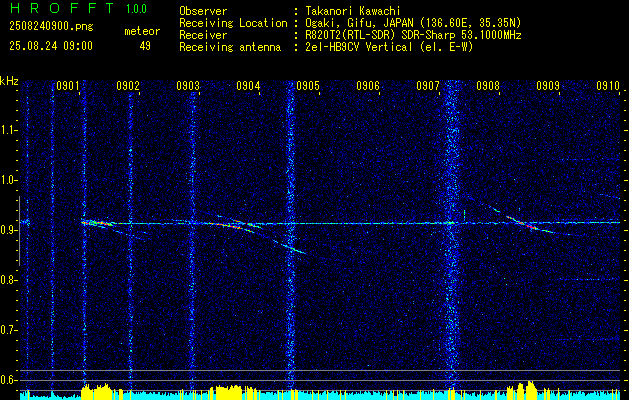Click the 0909 time marker

pyautogui.click(x=548, y=85)
